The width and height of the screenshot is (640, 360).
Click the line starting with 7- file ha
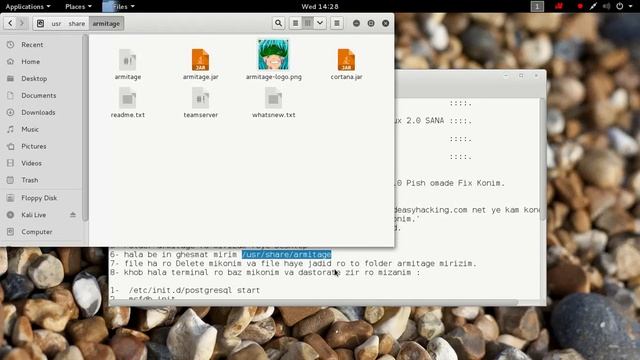[x=293, y=264]
